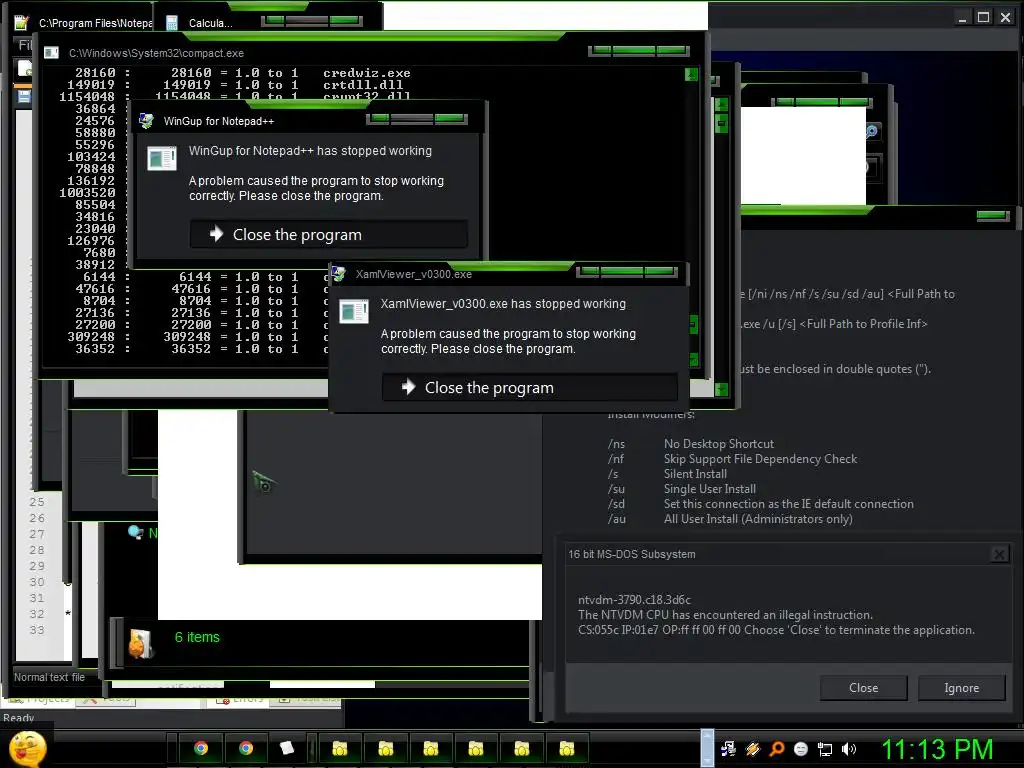The width and height of the screenshot is (1024, 768).
Task: Close the XamlViewer_v0300.exe program
Action: coord(530,387)
